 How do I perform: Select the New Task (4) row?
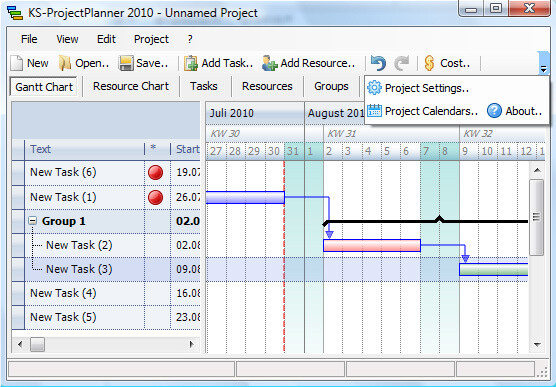coord(106,294)
